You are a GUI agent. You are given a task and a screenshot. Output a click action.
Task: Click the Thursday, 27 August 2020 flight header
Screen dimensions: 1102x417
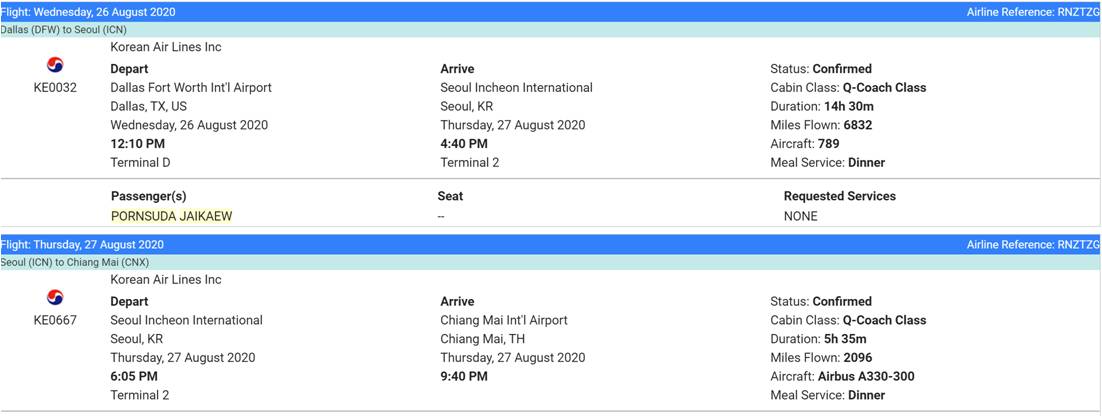click(82, 245)
